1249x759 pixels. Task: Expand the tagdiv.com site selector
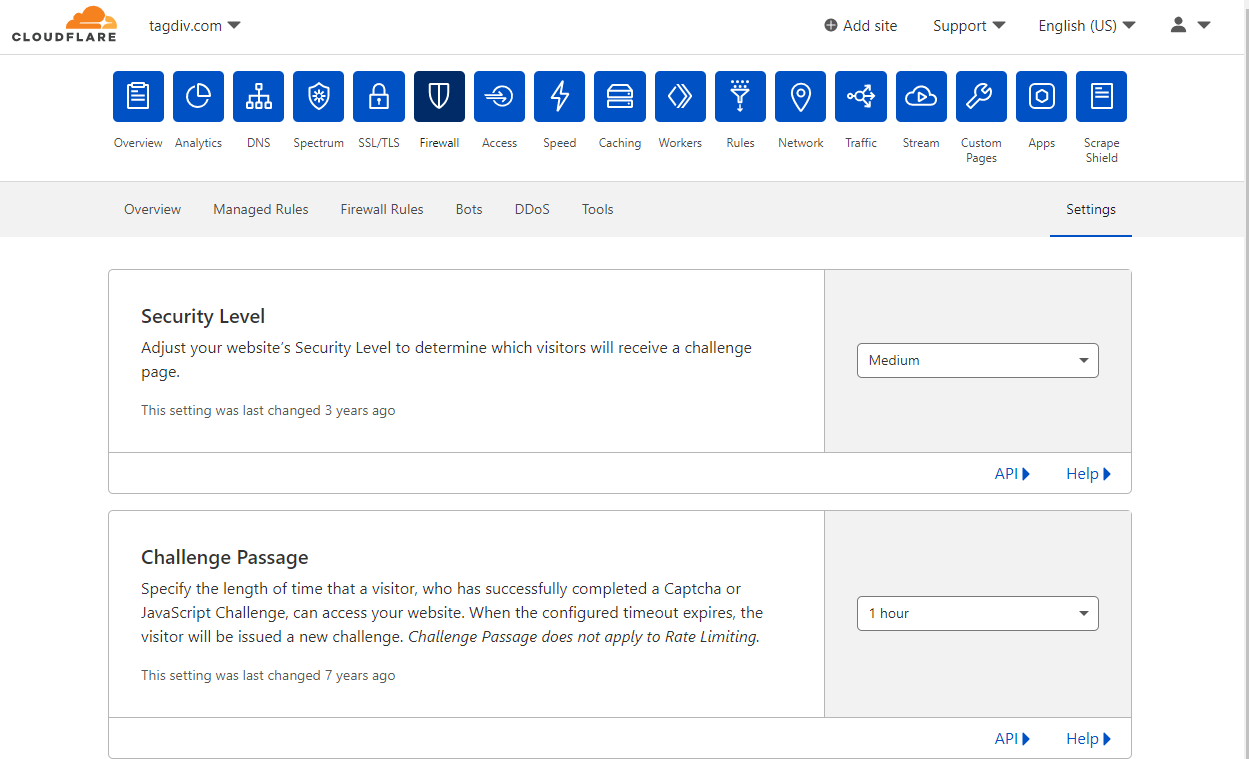click(x=194, y=25)
